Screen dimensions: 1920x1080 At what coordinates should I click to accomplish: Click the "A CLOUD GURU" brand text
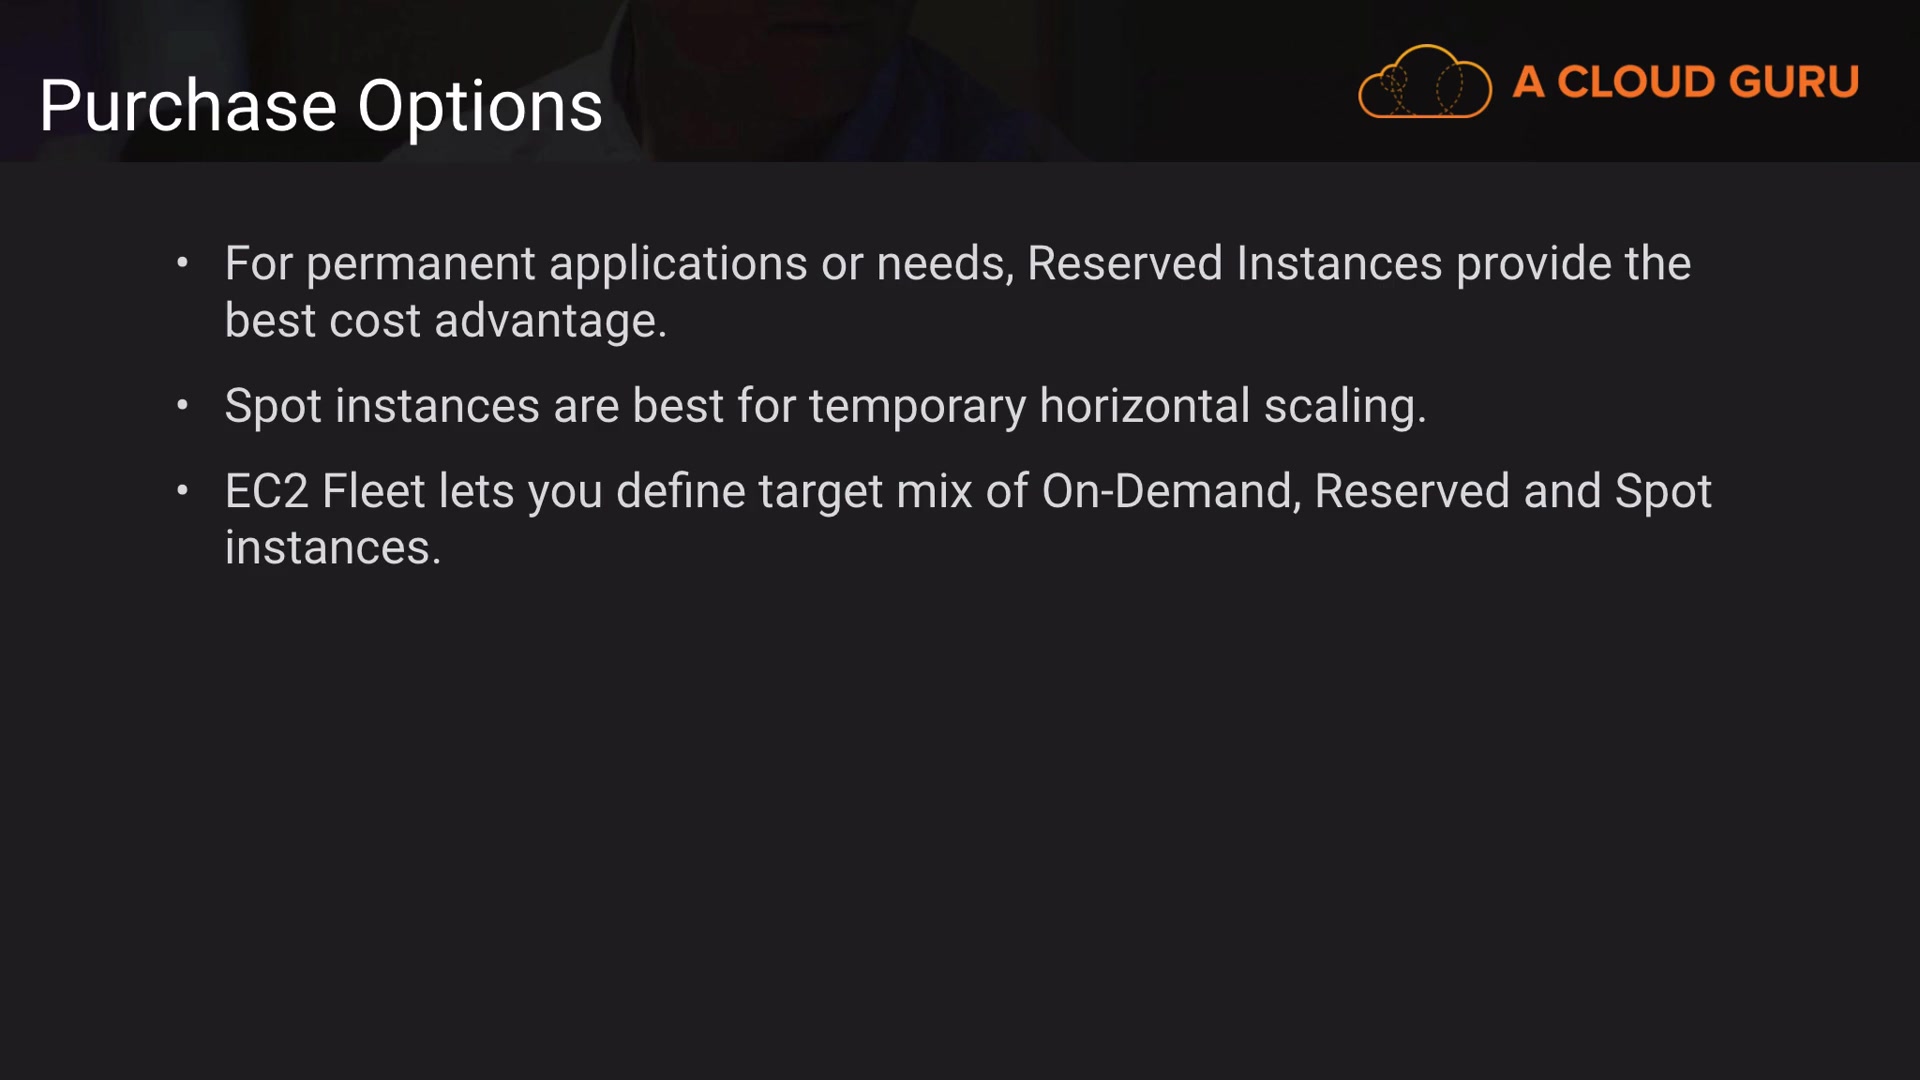pyautogui.click(x=1685, y=82)
